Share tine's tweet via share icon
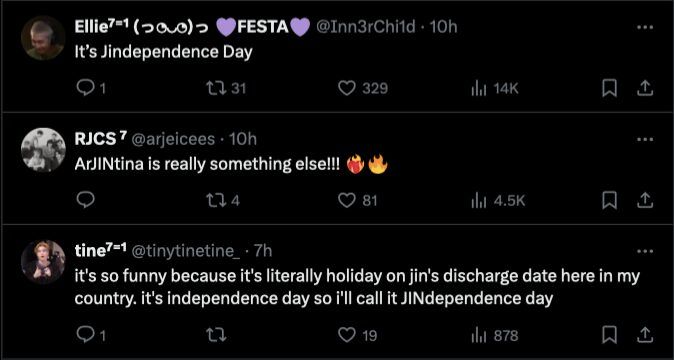The image size is (674, 360). click(644, 335)
